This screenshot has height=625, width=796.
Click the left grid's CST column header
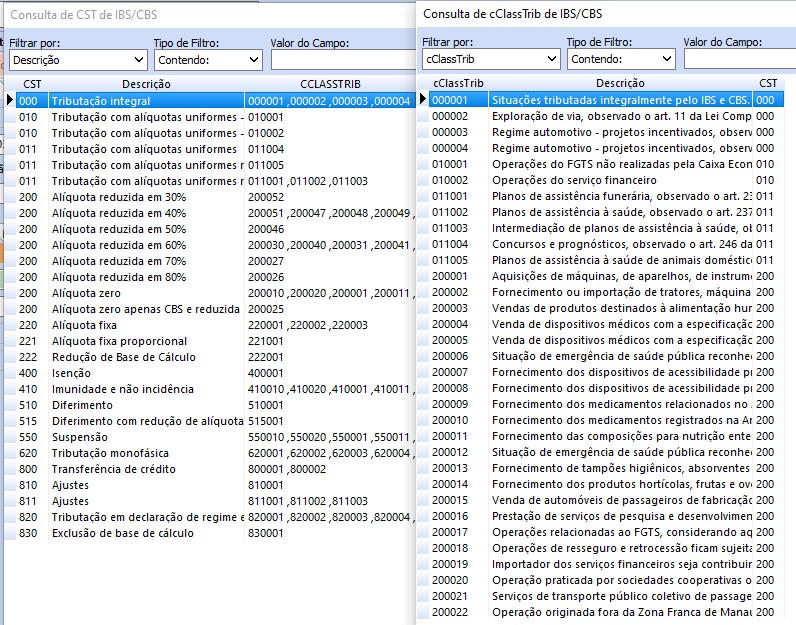pos(32,84)
